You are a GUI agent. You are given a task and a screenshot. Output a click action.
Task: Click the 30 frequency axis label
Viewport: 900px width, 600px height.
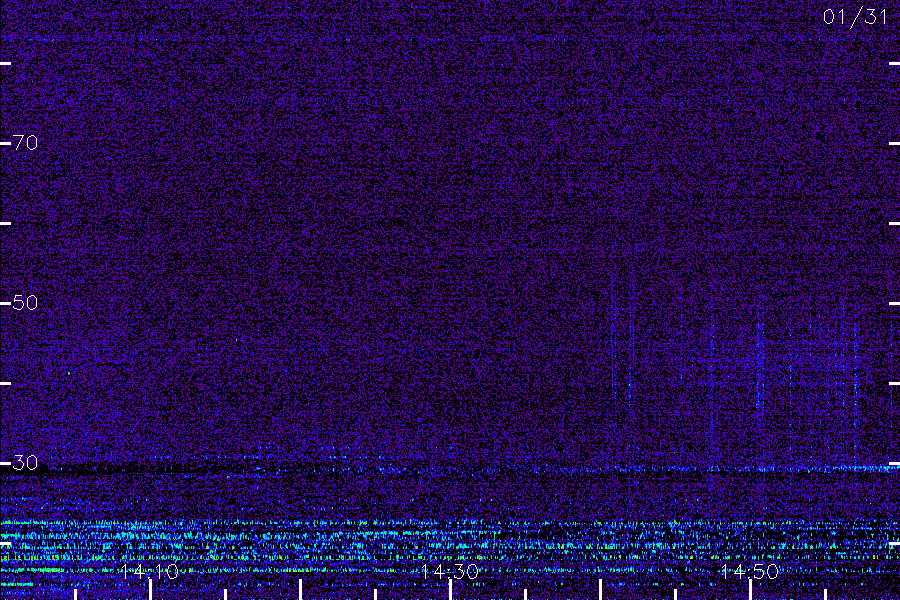click(25, 463)
